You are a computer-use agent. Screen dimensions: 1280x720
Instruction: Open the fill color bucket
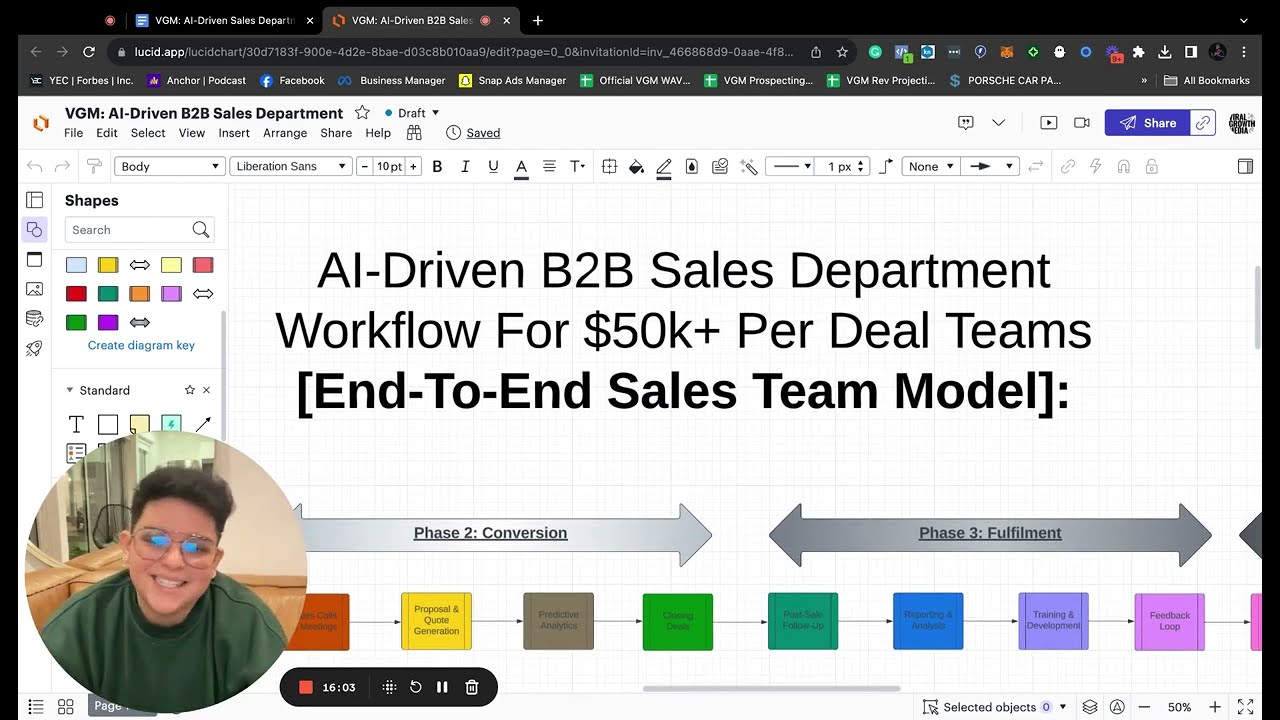(636, 166)
